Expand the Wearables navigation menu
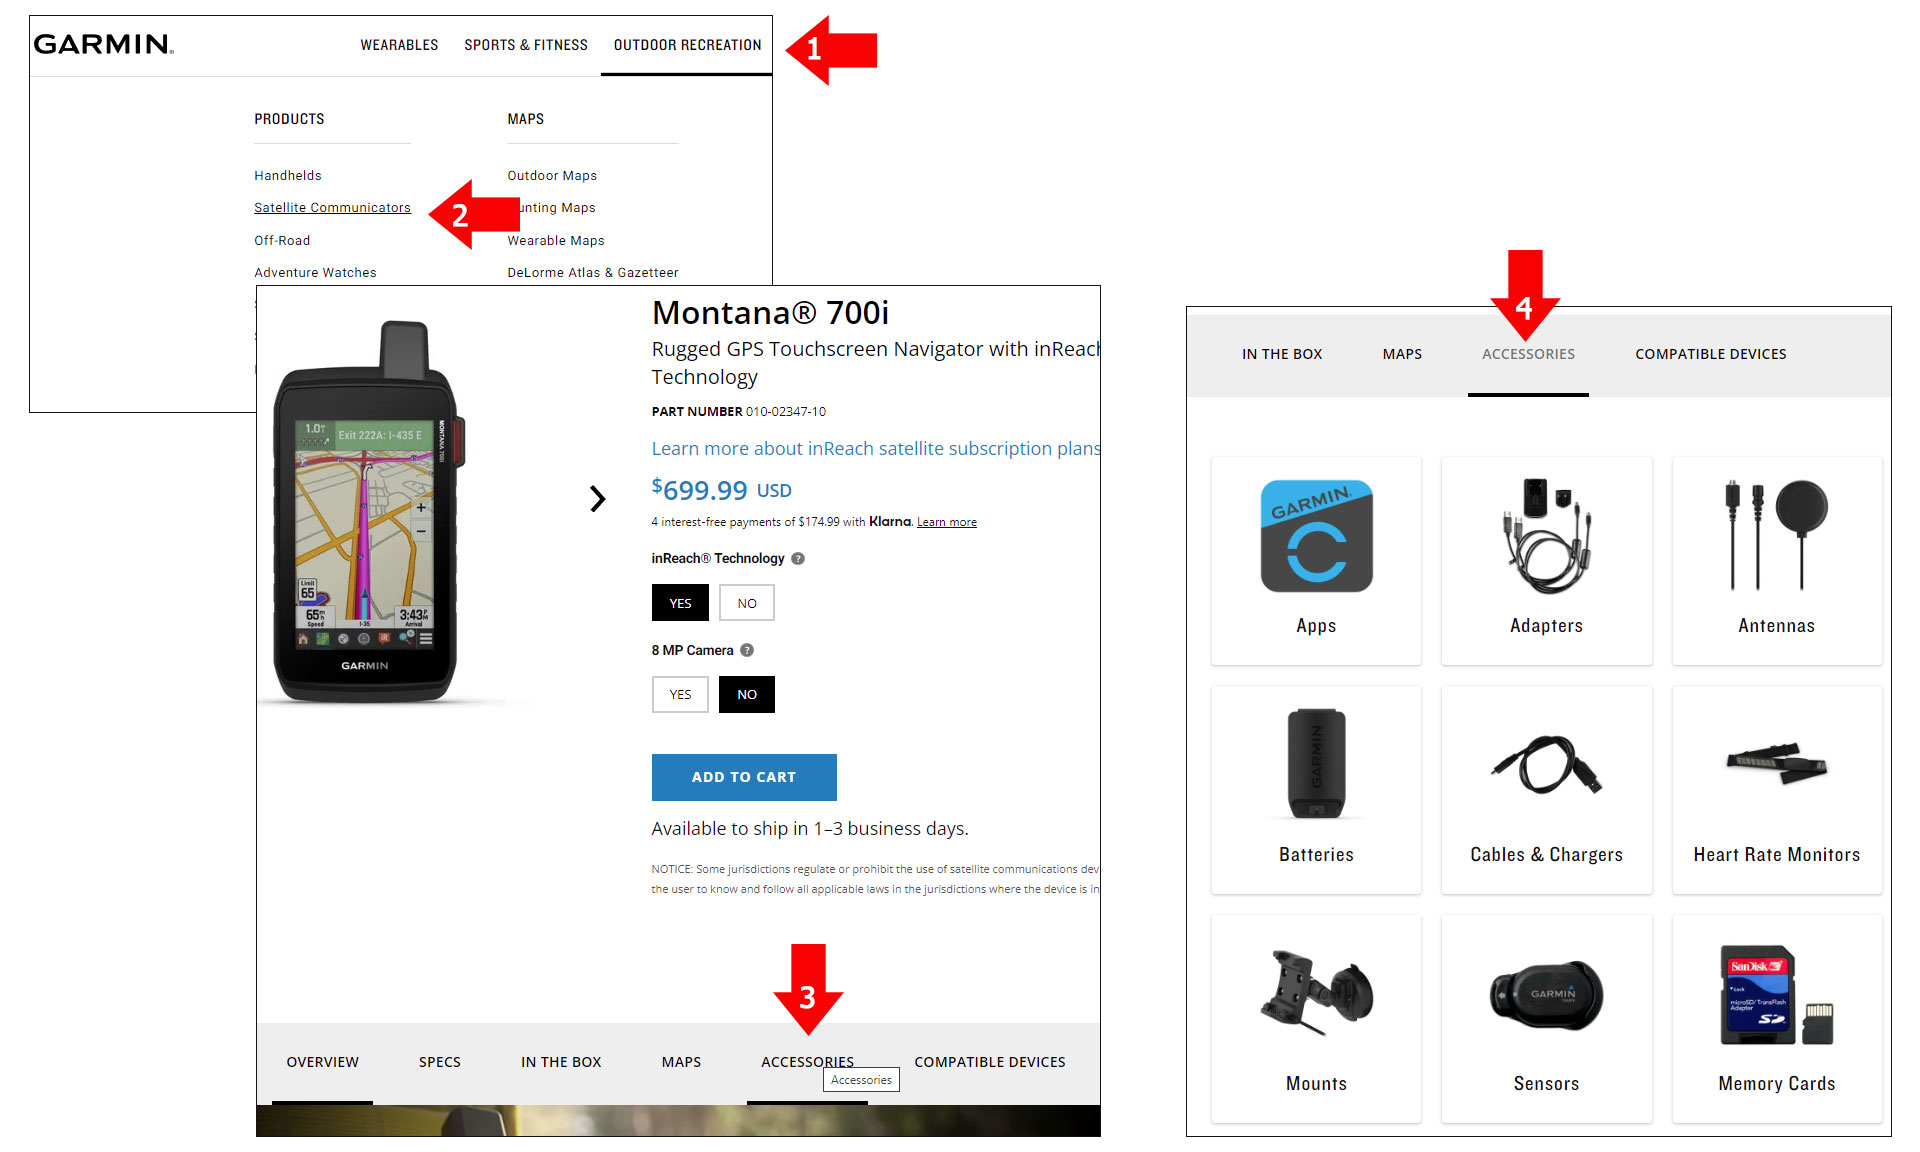This screenshot has width=1920, height=1152. 399,45
